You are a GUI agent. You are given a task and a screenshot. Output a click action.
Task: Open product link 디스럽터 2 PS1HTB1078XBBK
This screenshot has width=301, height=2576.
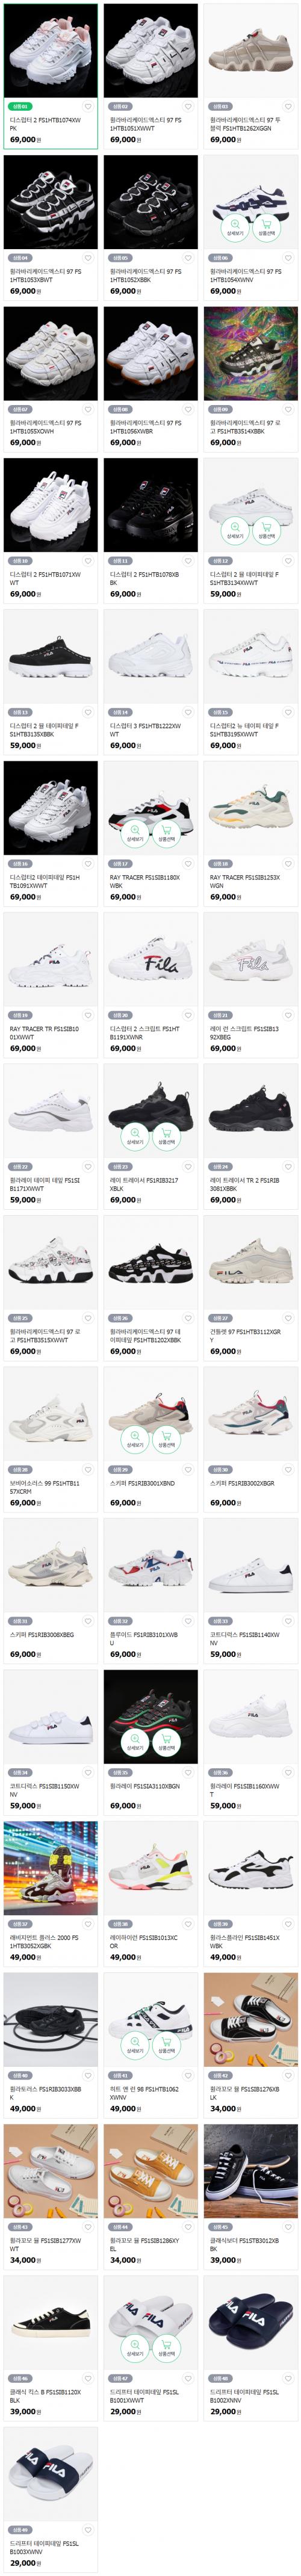coord(144,579)
